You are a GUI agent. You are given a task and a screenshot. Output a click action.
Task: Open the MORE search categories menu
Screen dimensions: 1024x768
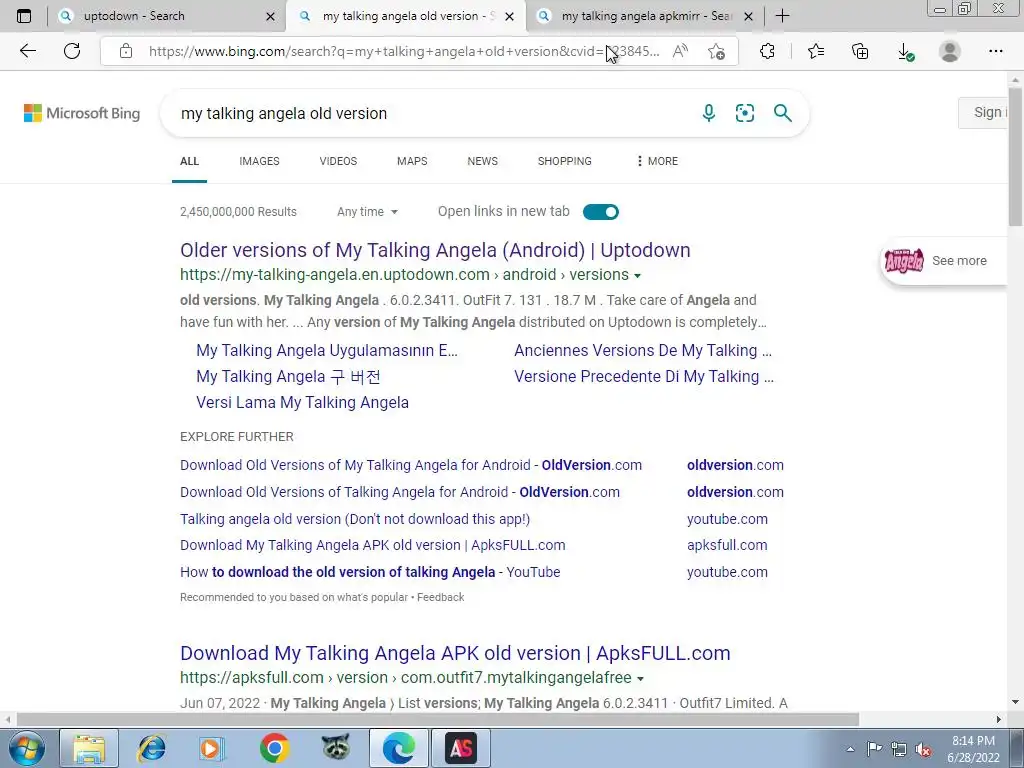click(657, 161)
